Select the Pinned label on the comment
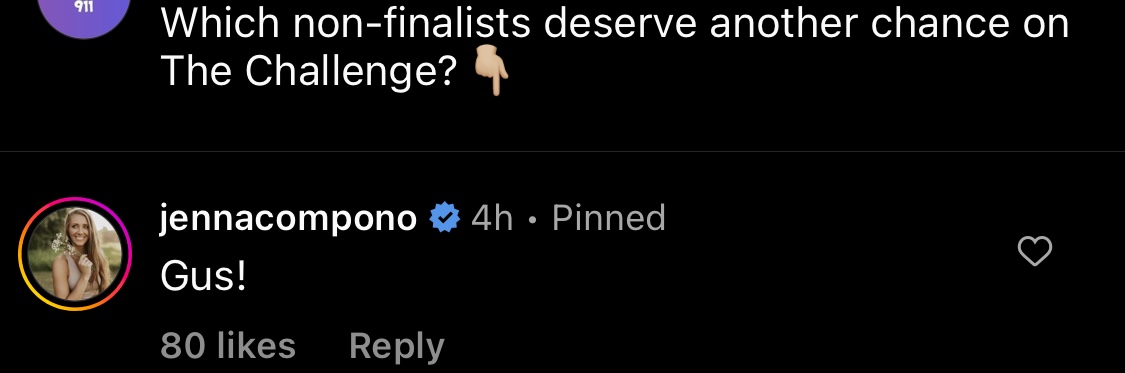Image resolution: width=1125 pixels, height=373 pixels. tap(608, 218)
